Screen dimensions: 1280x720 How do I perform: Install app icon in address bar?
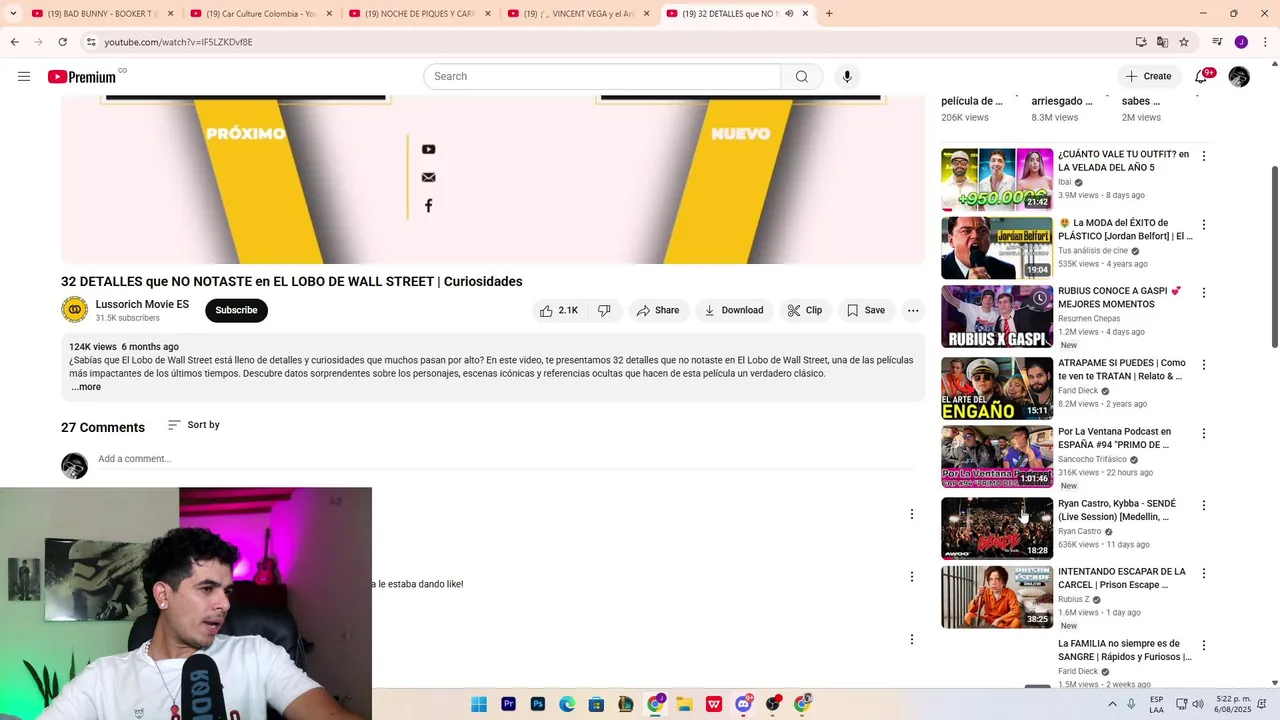[1141, 42]
